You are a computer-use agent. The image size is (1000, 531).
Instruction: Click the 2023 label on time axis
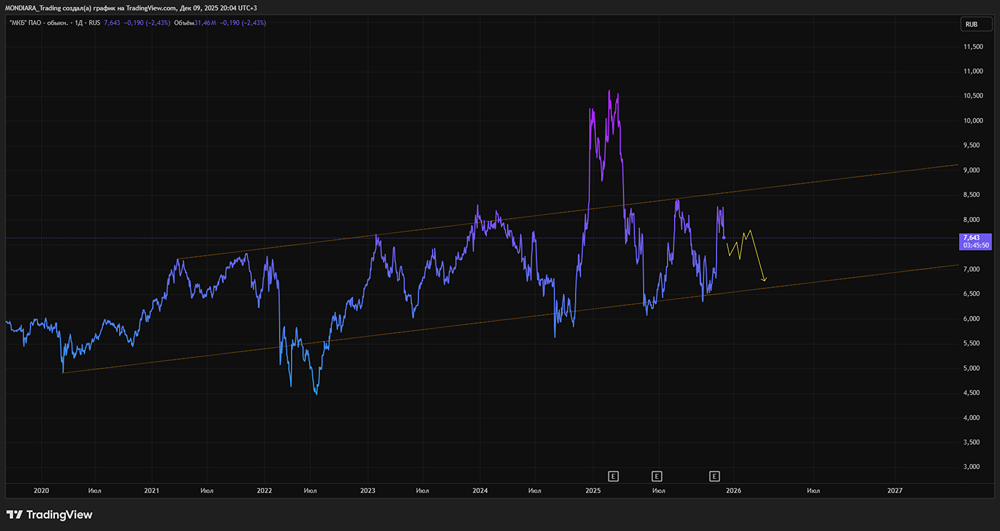pos(367,491)
